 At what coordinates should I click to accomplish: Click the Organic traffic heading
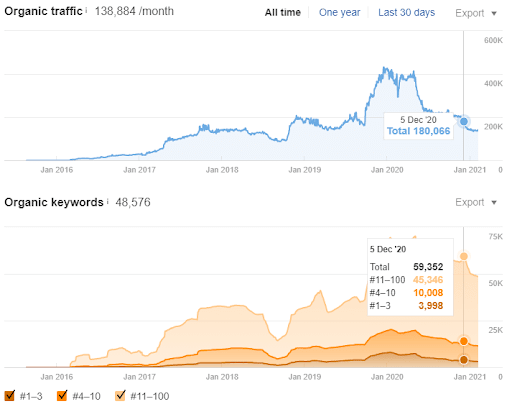pos(43,11)
